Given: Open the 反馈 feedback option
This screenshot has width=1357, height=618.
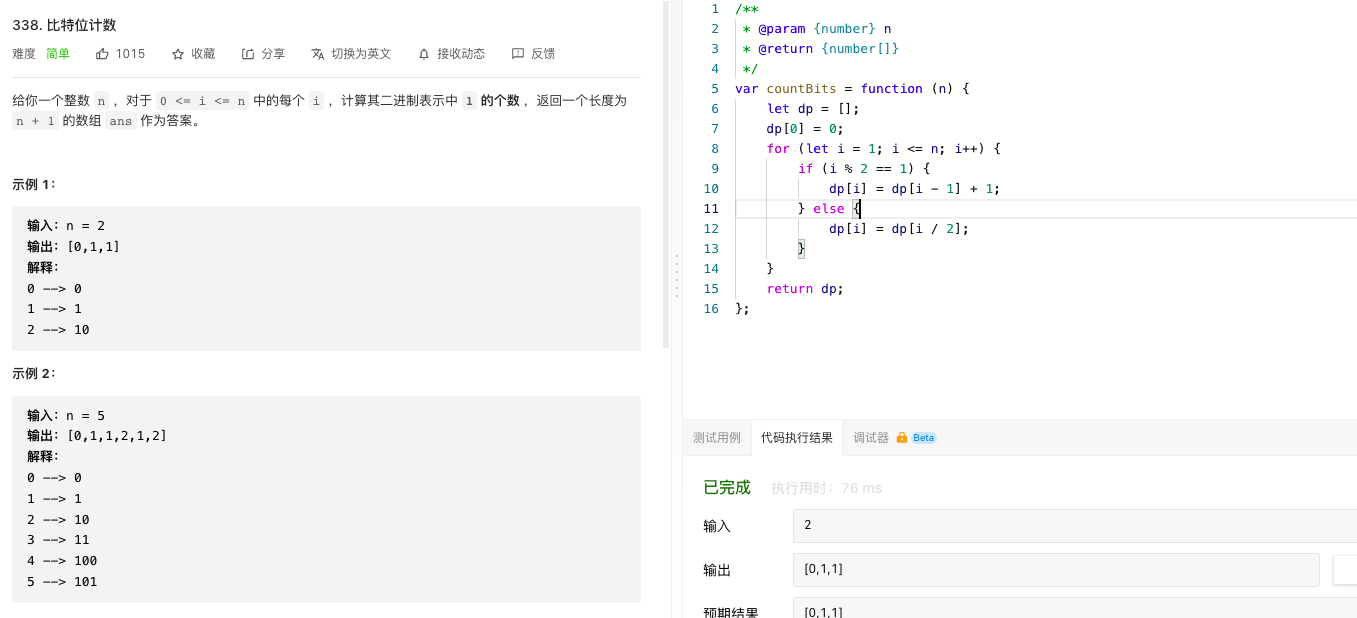Looking at the screenshot, I should pos(533,54).
